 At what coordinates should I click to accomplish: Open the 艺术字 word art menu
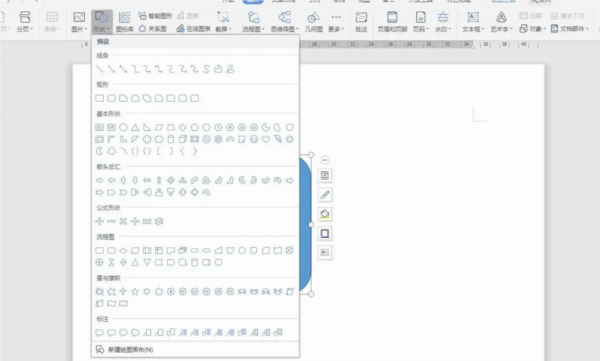(501, 21)
